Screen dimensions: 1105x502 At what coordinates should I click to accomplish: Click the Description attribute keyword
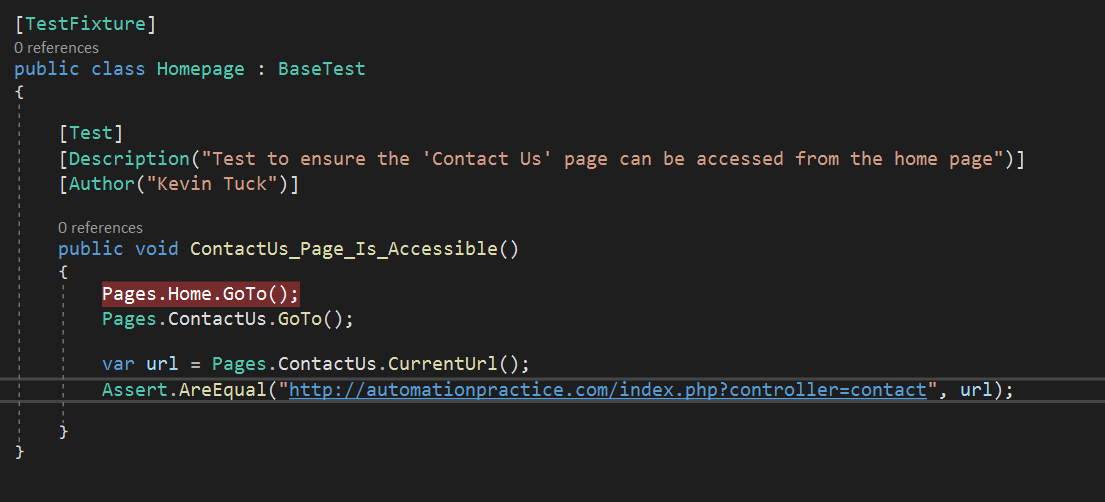pyautogui.click(x=129, y=159)
